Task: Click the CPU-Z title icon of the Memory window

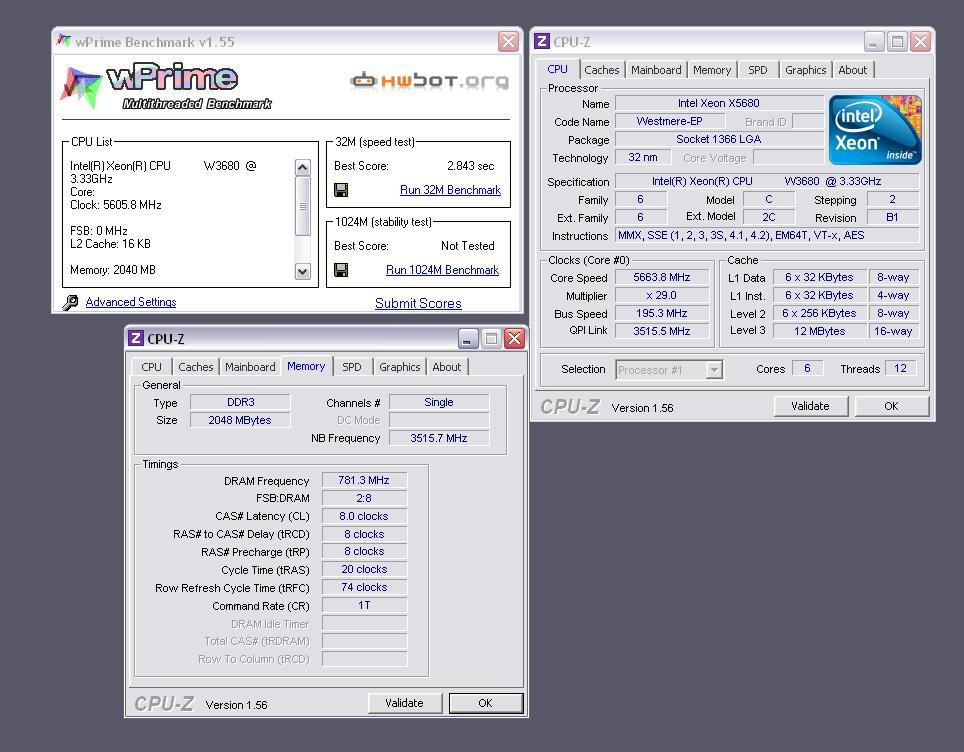Action: [x=136, y=338]
